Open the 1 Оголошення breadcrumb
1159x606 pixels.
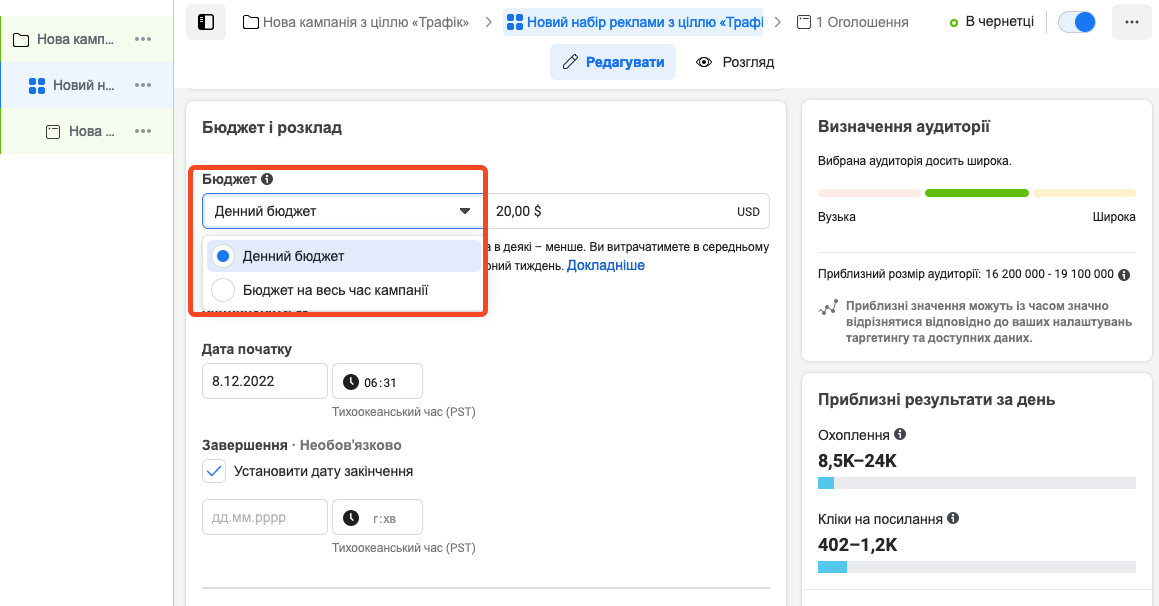coord(853,22)
